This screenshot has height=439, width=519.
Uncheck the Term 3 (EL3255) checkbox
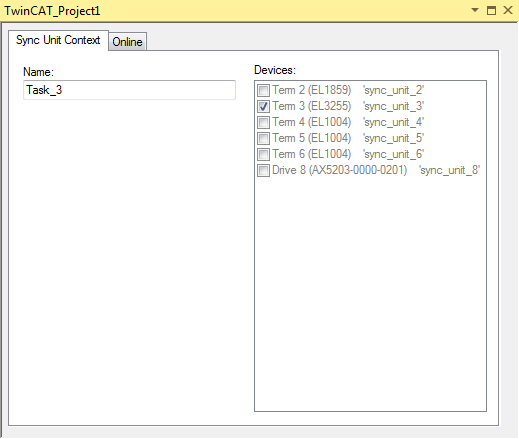pos(263,106)
